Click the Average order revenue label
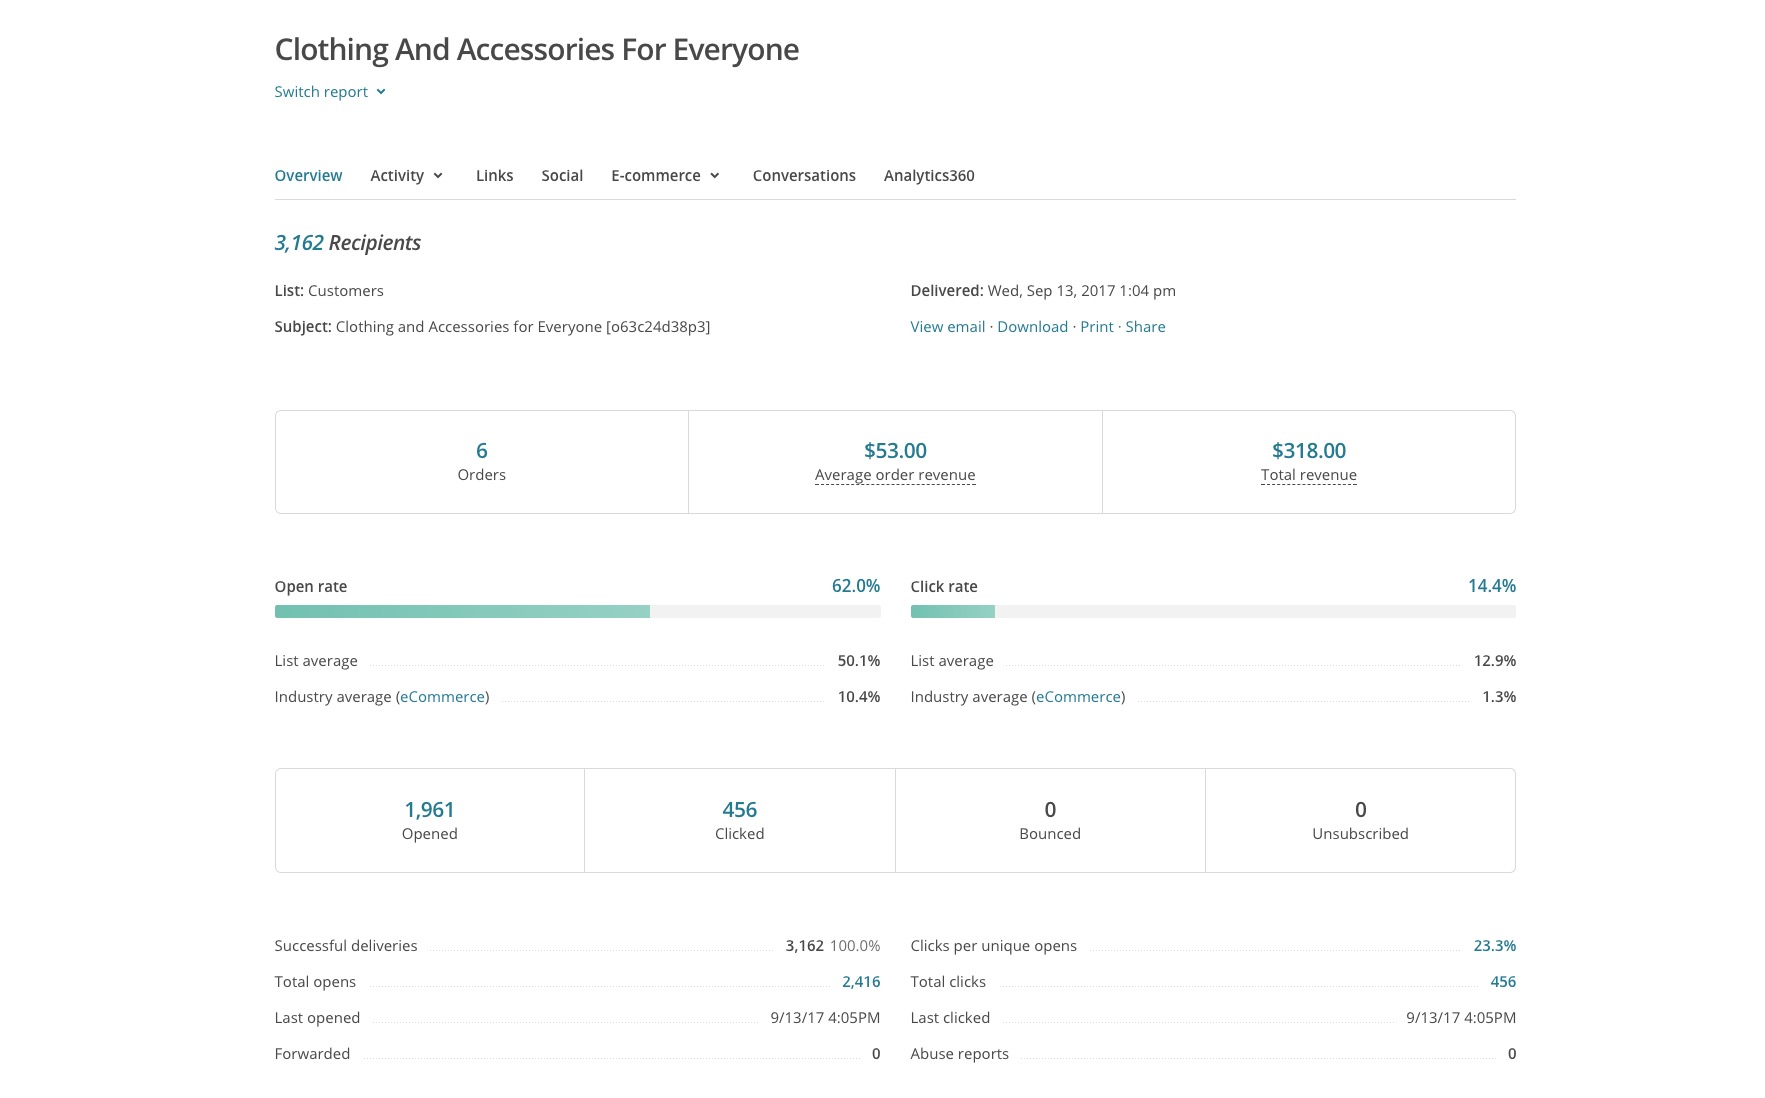Viewport: 1765px width, 1098px height. coord(895,475)
